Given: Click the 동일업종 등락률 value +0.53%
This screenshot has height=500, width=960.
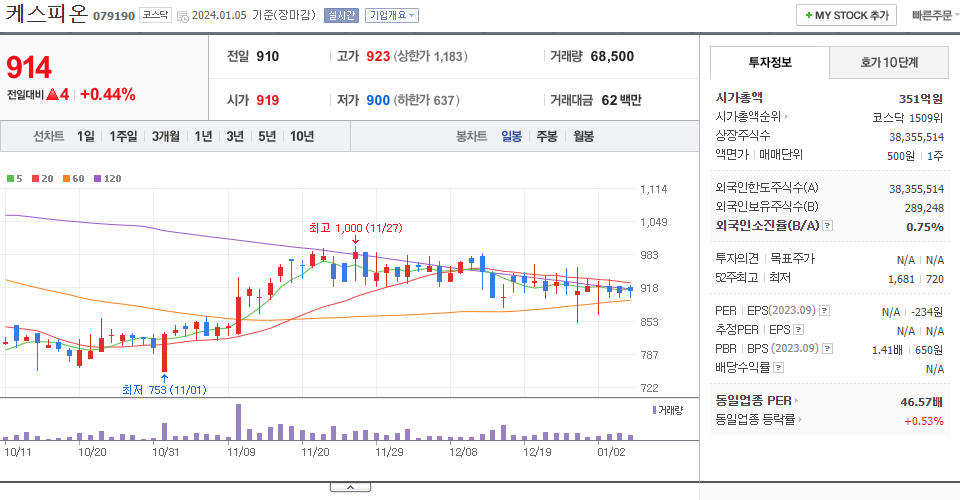Looking at the screenshot, I should coord(924,421).
